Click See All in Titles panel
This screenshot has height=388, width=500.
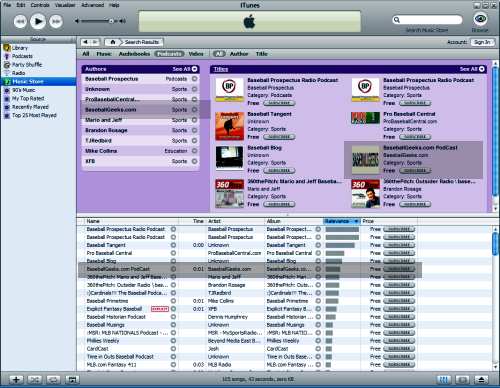coord(472,69)
